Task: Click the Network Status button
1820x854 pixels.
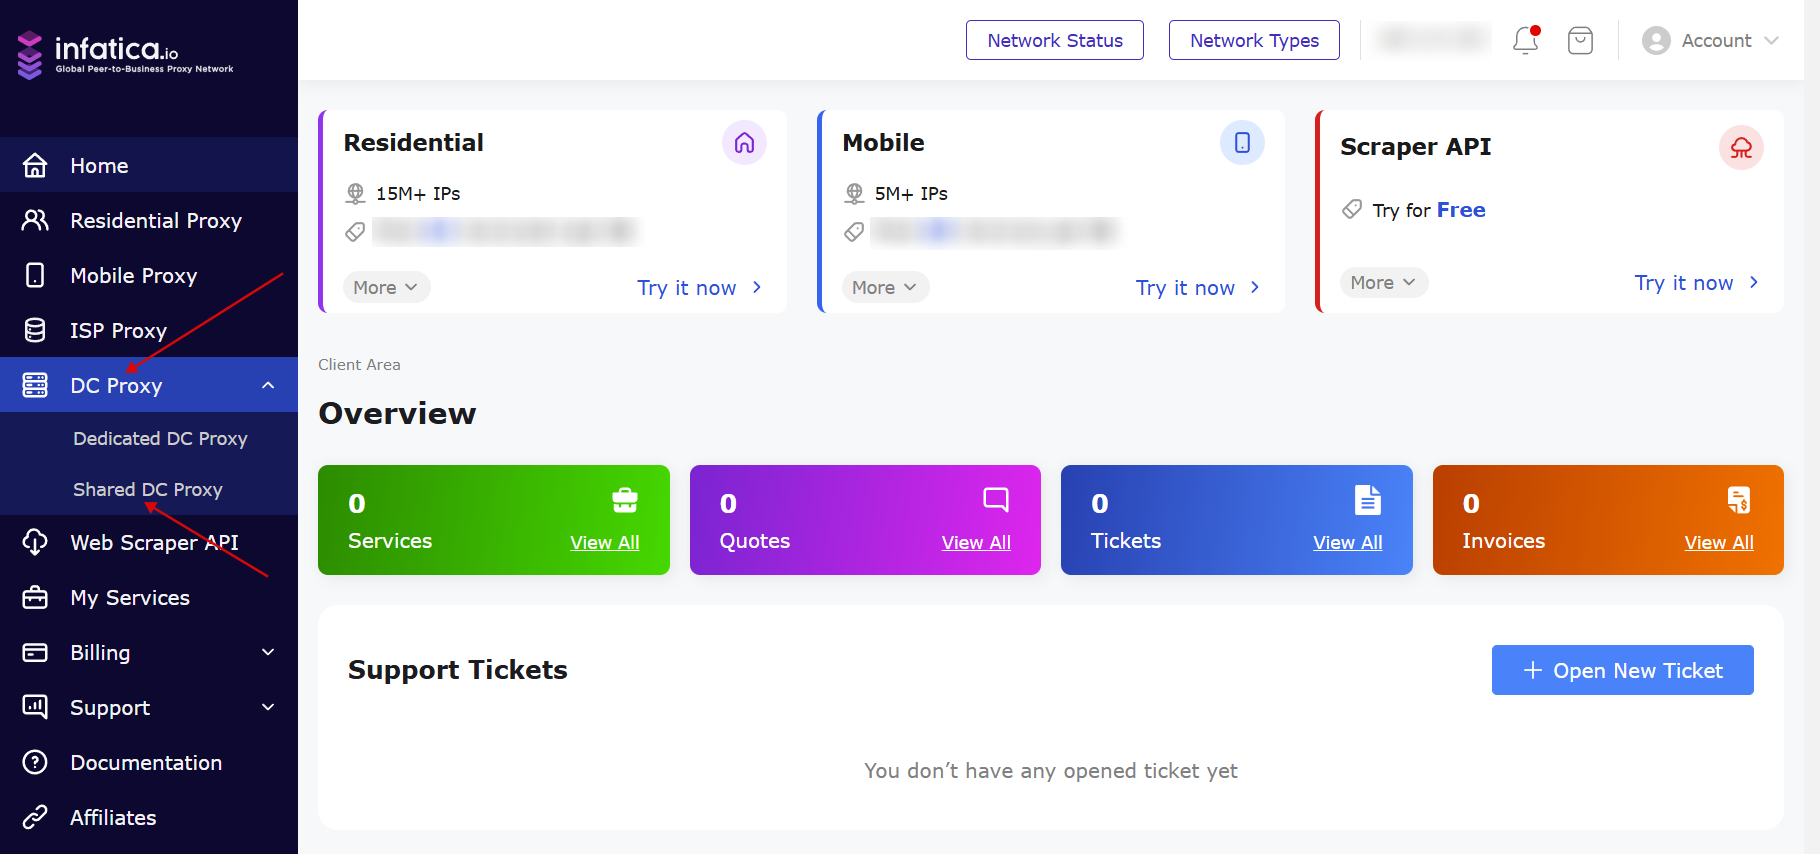Action: pyautogui.click(x=1055, y=40)
